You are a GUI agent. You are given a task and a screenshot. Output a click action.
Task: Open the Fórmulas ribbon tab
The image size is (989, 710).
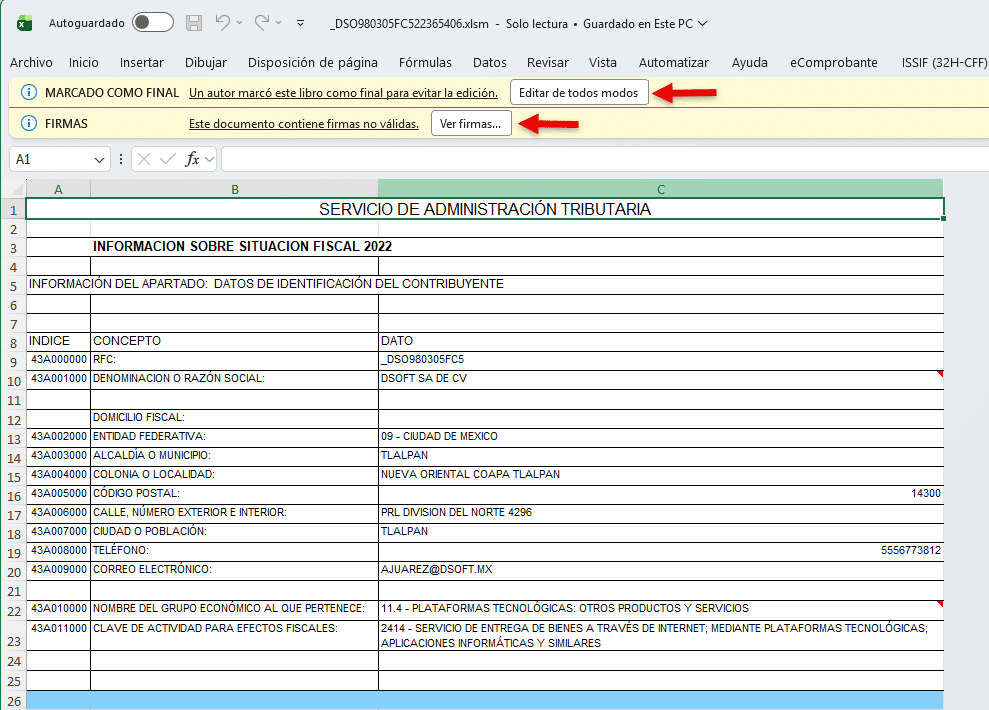425,62
